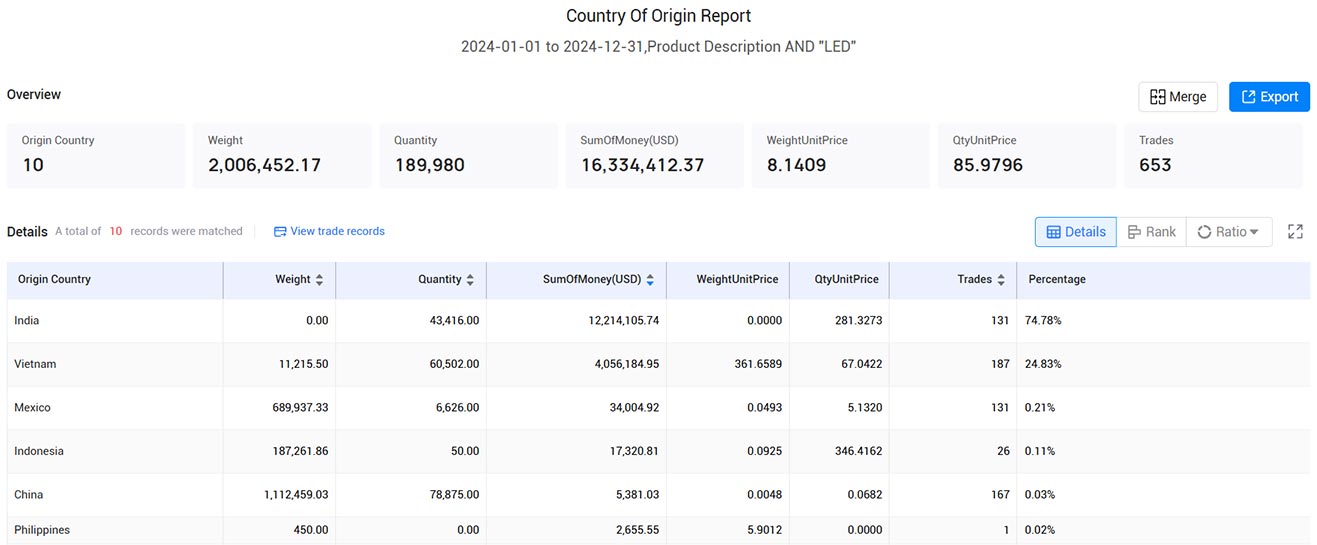Click Vietnam's percentage 24.83%
Image resolution: width=1317 pixels, height=545 pixels.
coord(1043,364)
